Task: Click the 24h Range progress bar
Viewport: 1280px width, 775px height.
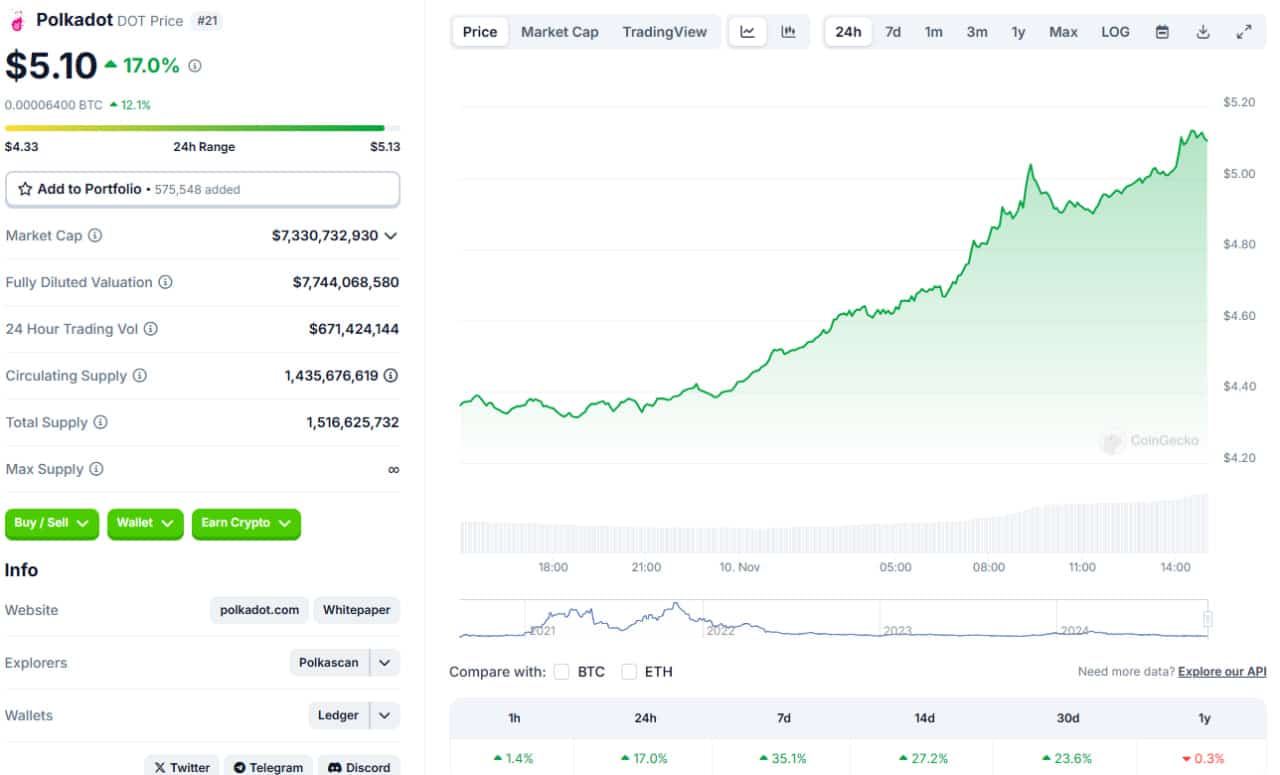Action: 202,128
